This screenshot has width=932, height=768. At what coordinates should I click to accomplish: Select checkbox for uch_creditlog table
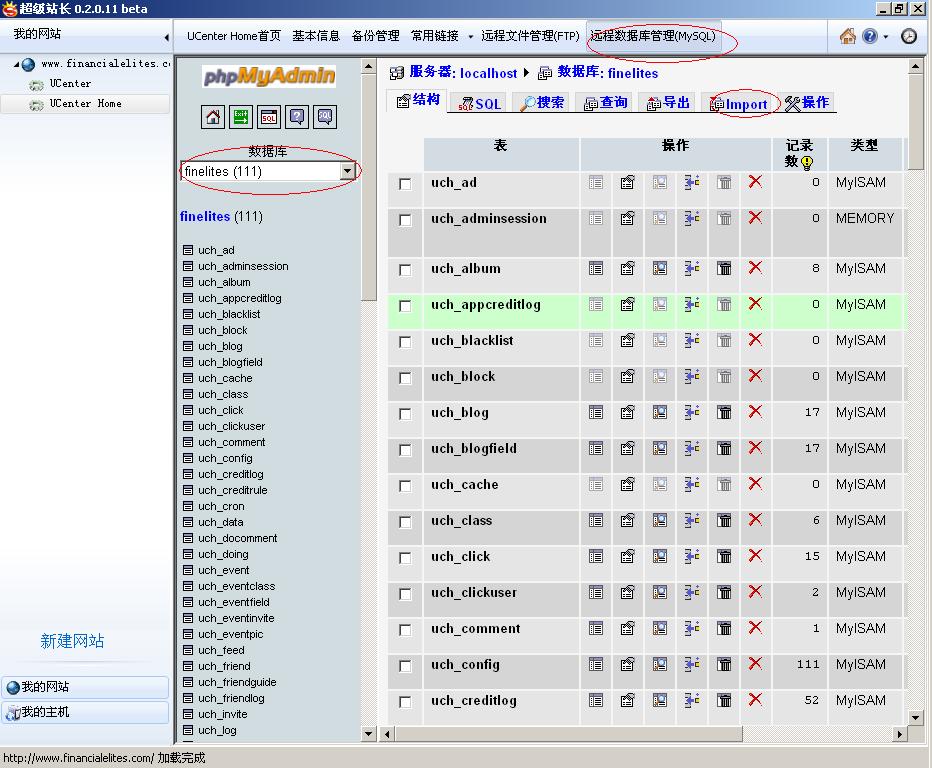coord(405,702)
